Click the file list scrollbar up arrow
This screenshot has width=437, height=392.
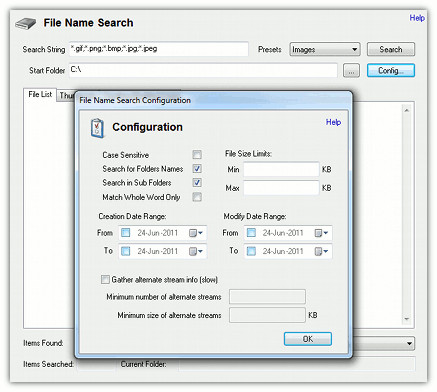(x=407, y=110)
